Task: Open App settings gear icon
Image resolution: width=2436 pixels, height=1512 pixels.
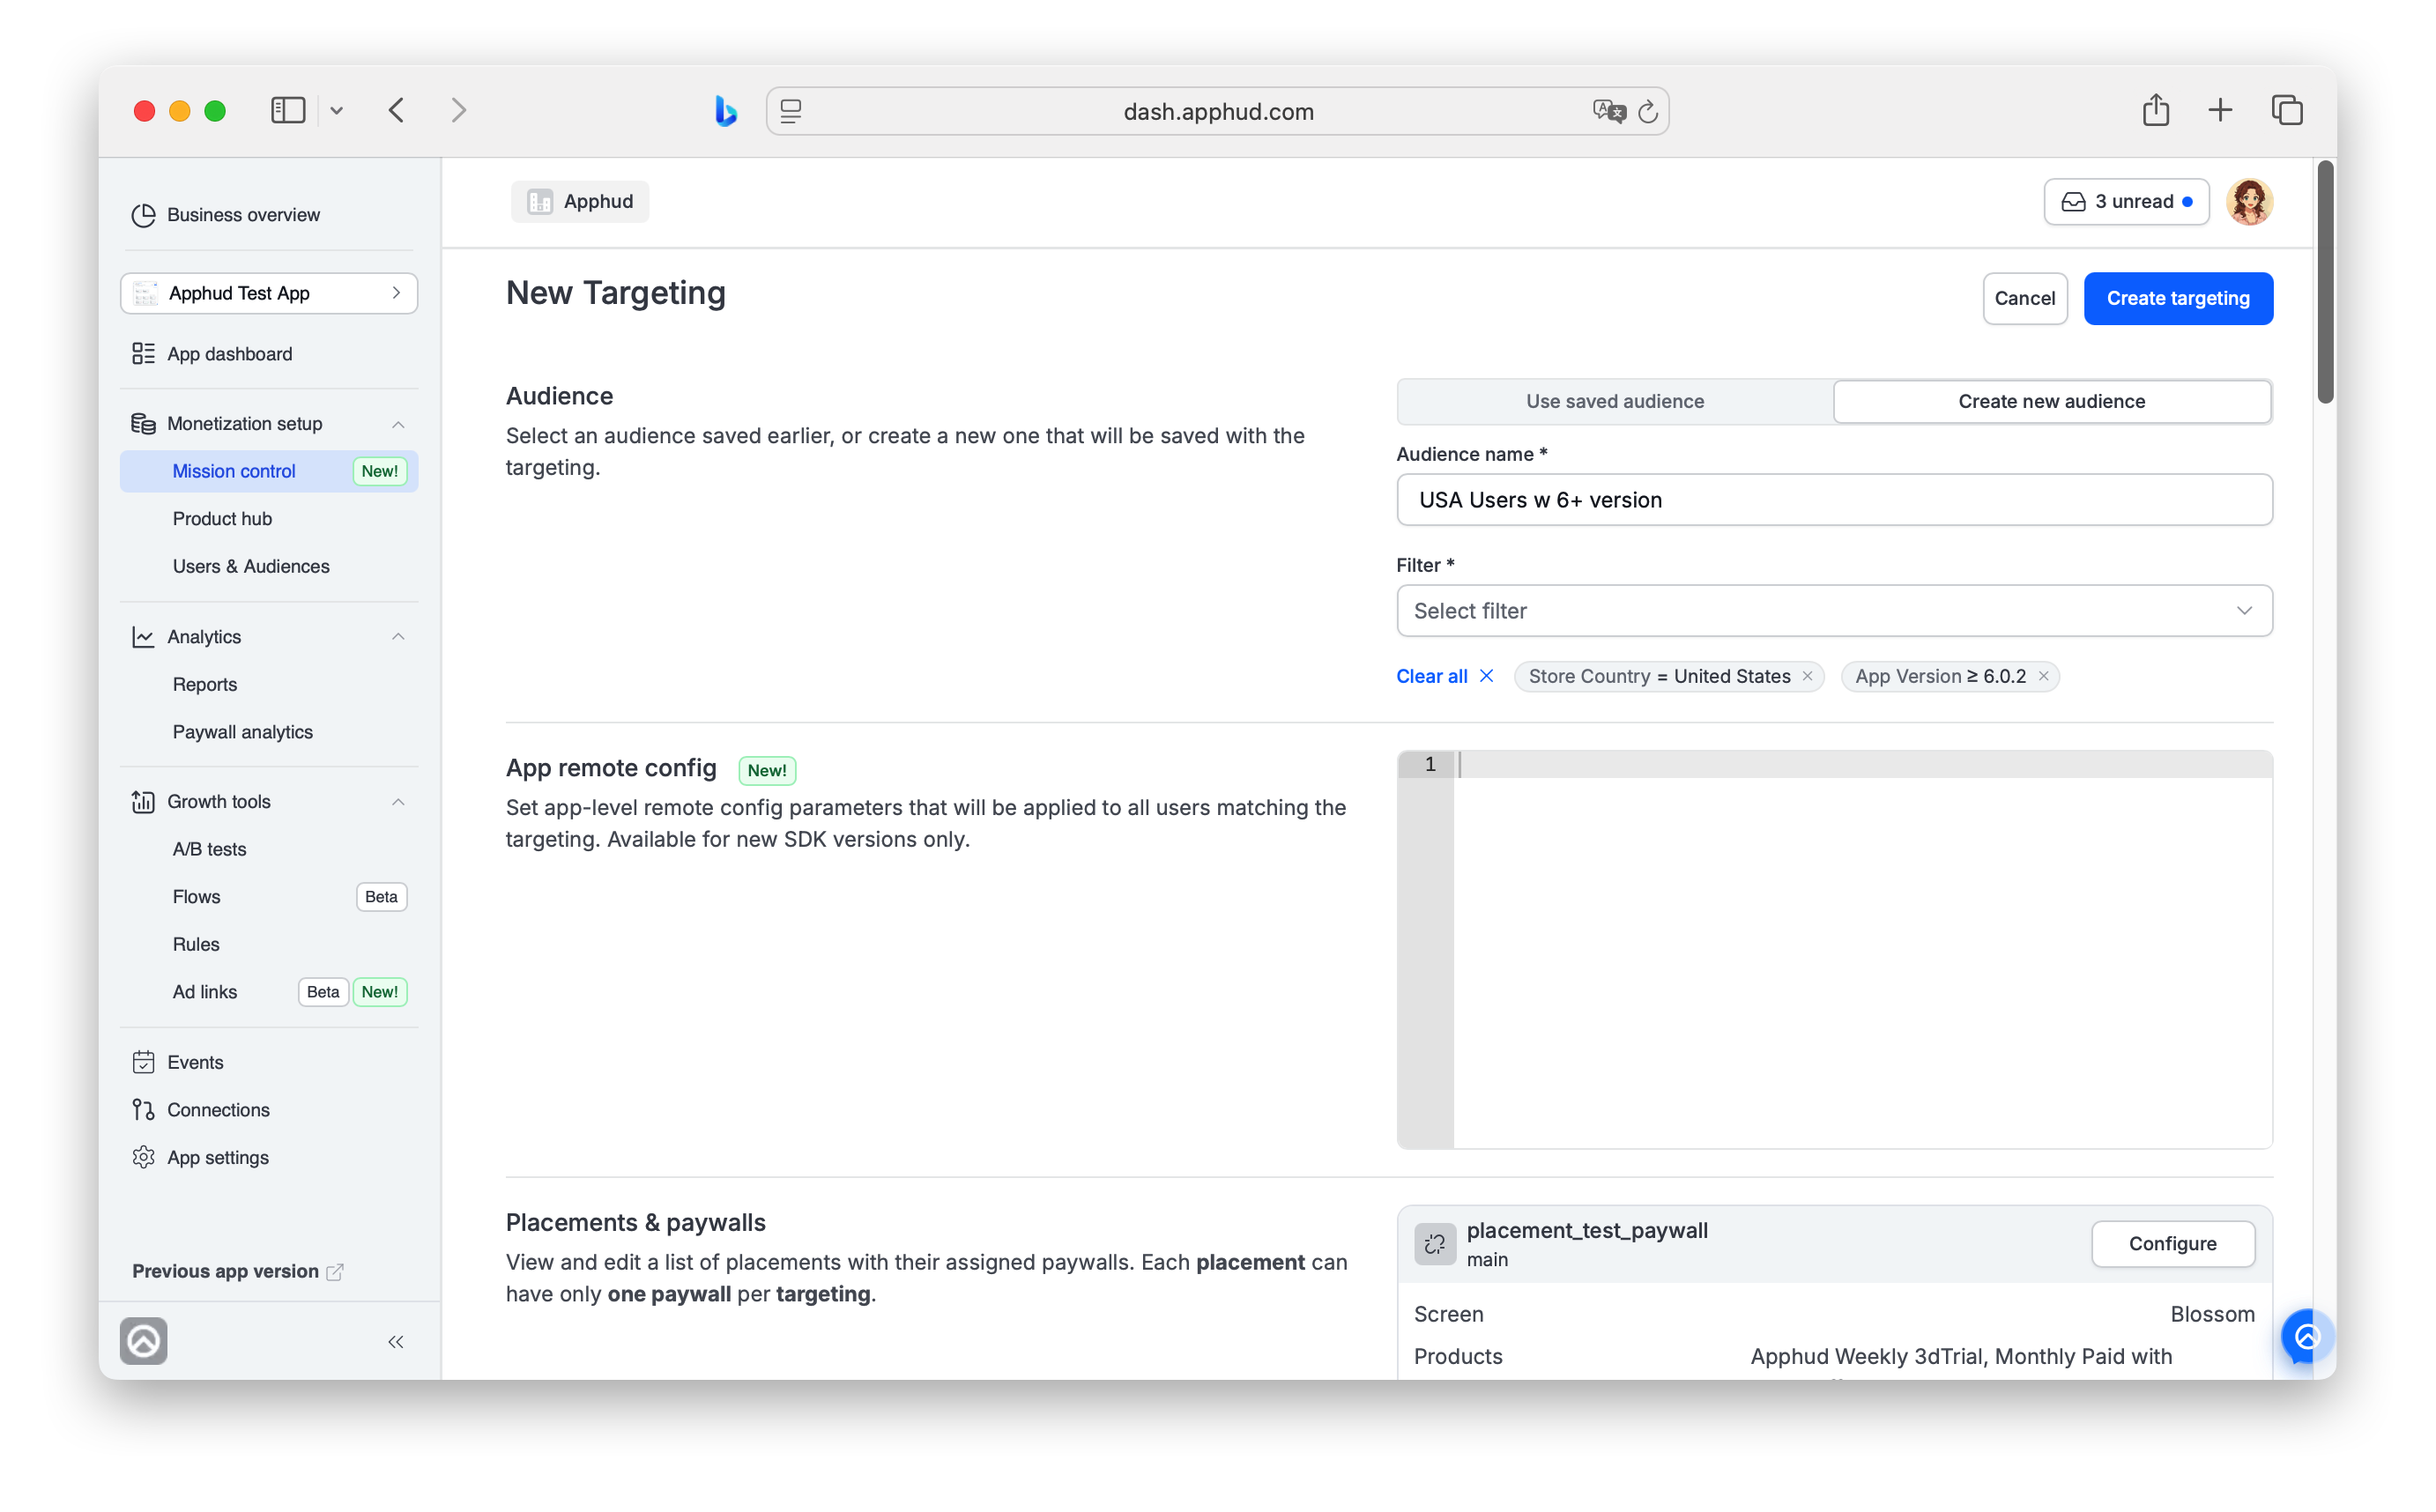Action: (x=143, y=1158)
